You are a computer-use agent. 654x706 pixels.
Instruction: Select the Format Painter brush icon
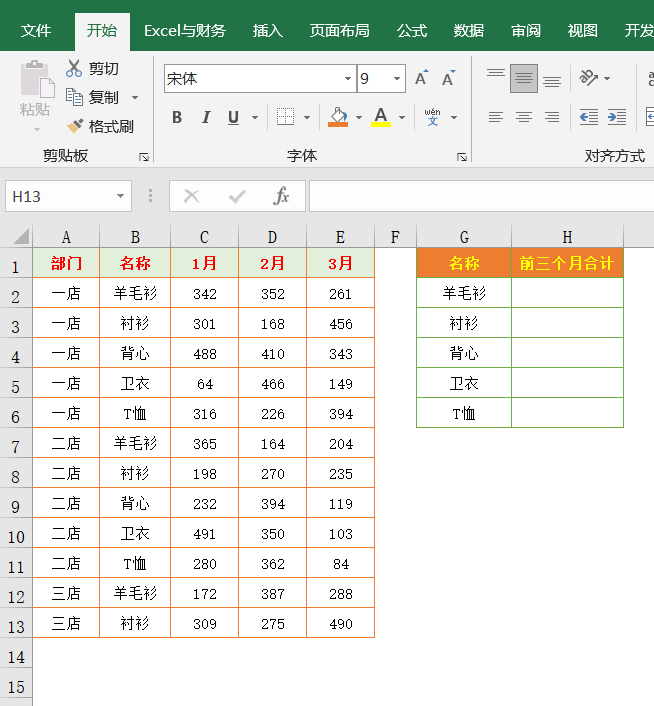click(74, 126)
